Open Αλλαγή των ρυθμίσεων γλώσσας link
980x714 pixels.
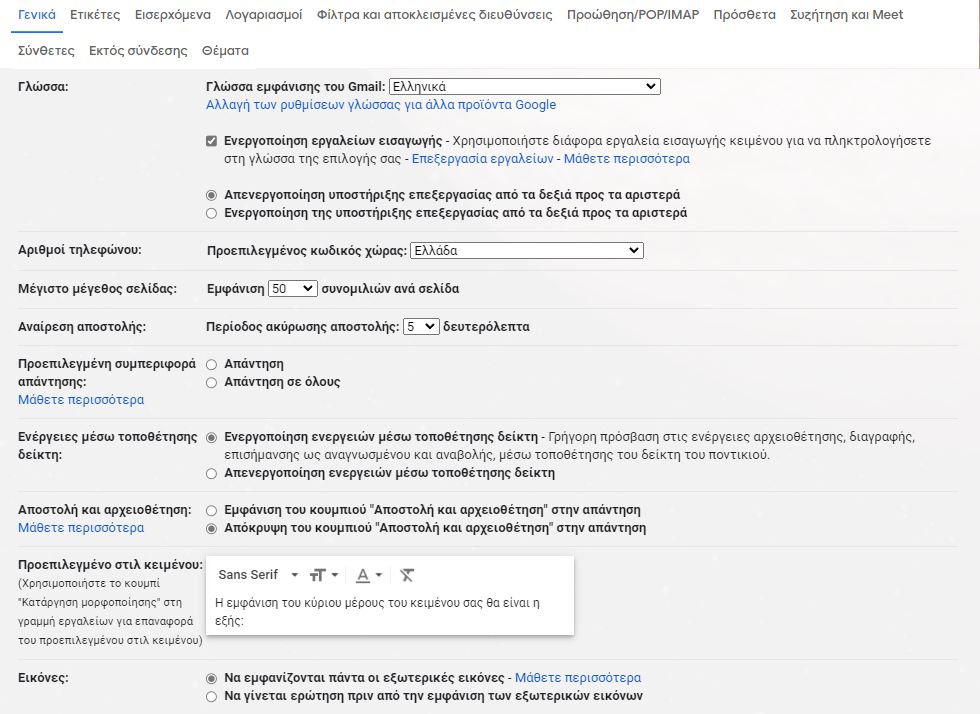click(381, 104)
